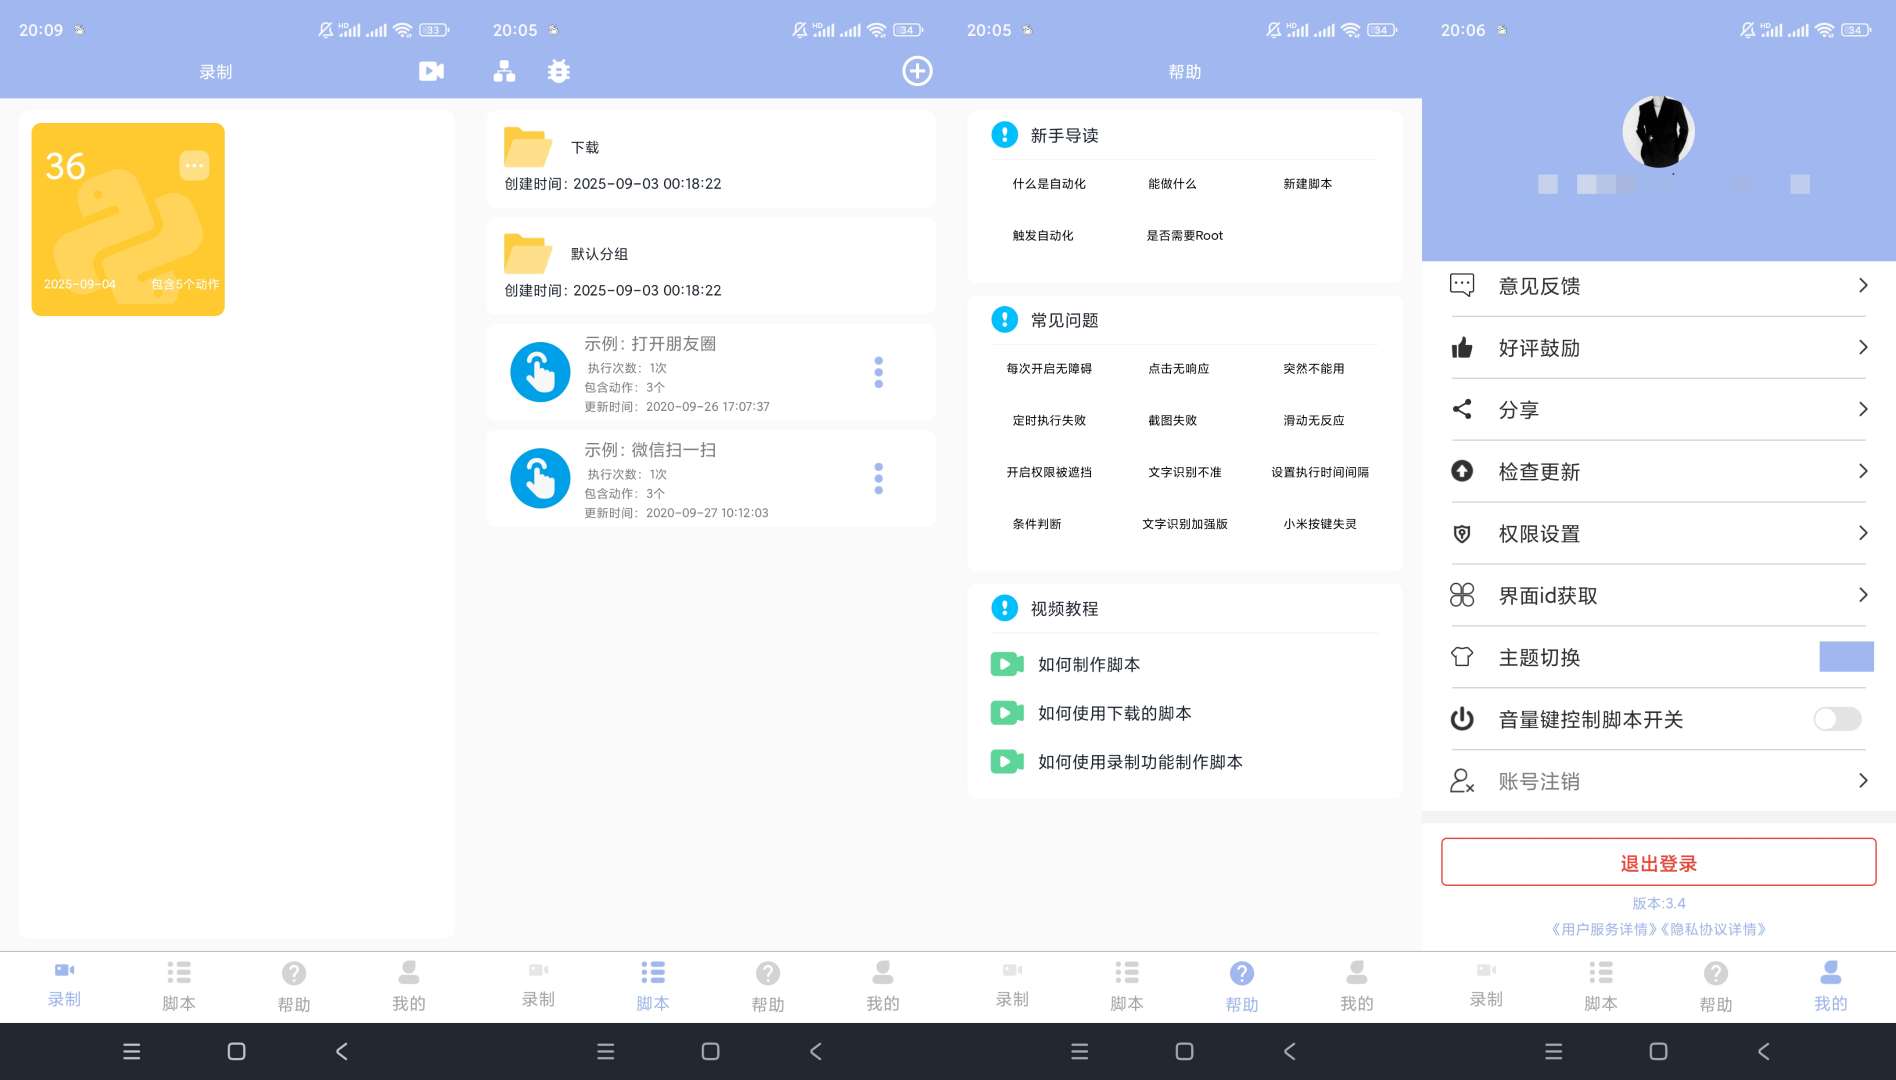The height and width of the screenshot is (1080, 1896).
Task: Open FAQ 文字识别不准
Action: (x=1184, y=472)
